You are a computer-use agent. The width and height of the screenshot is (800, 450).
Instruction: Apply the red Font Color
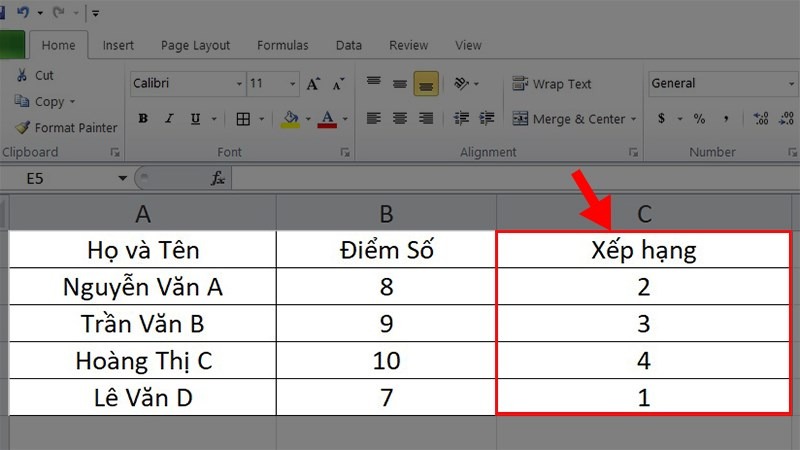327,119
